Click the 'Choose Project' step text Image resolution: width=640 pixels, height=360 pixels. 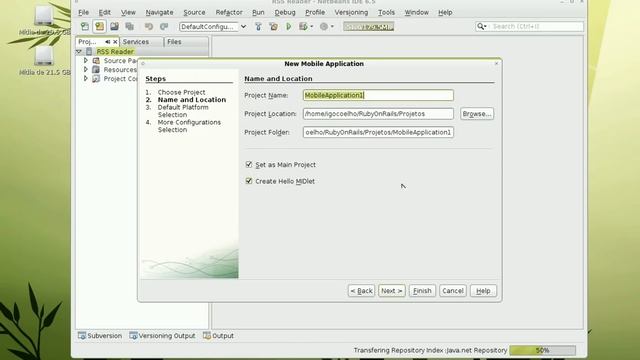tap(181, 92)
